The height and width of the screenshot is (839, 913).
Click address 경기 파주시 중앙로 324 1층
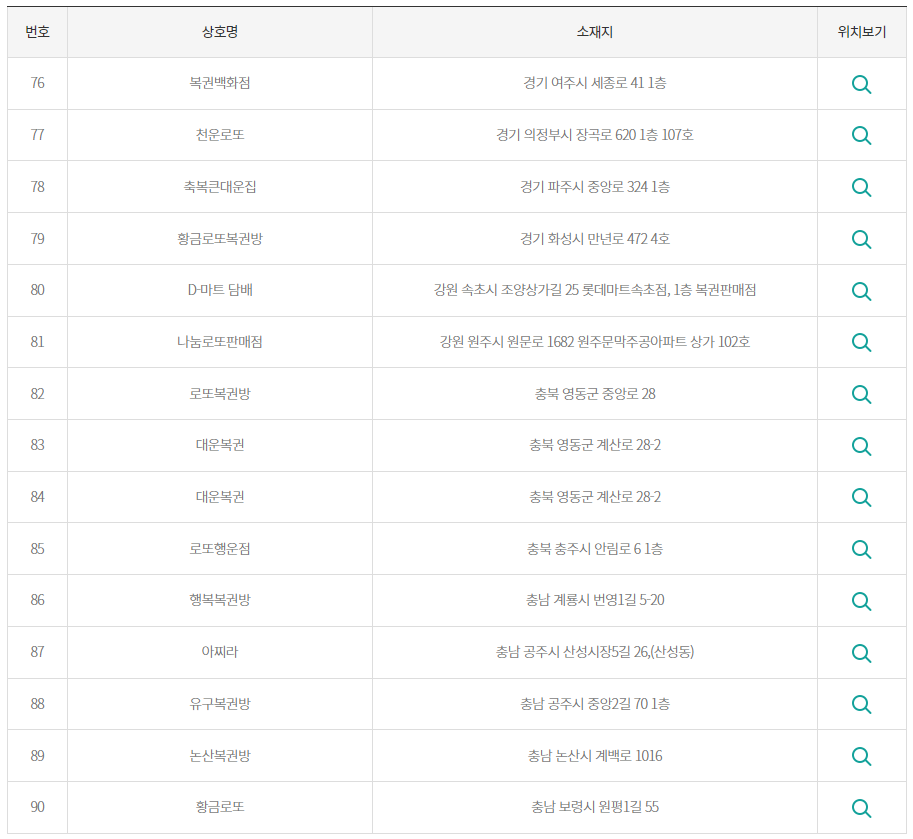click(594, 186)
